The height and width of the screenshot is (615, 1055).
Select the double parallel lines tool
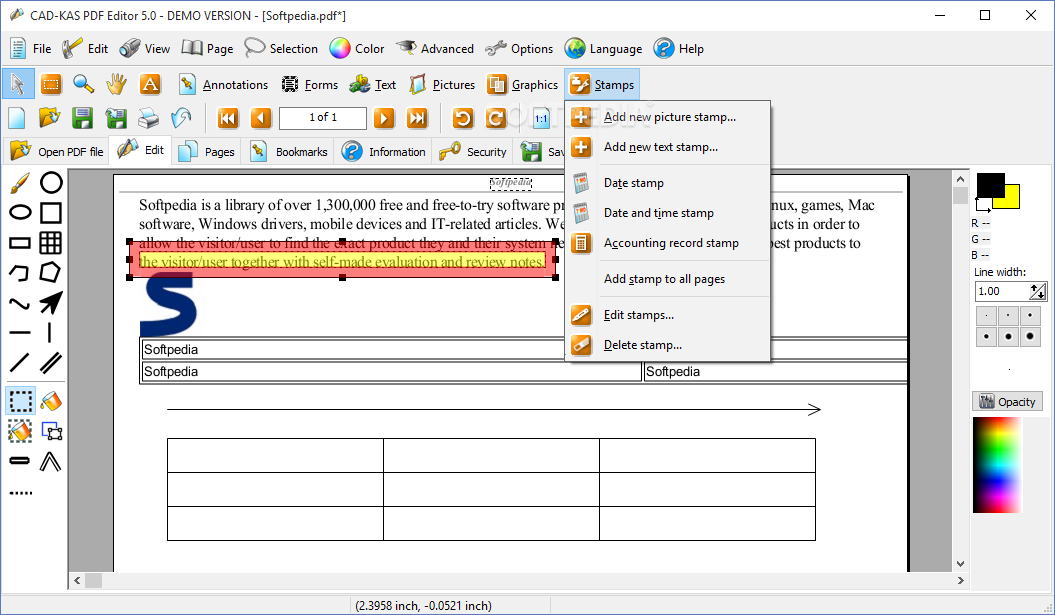tap(51, 363)
